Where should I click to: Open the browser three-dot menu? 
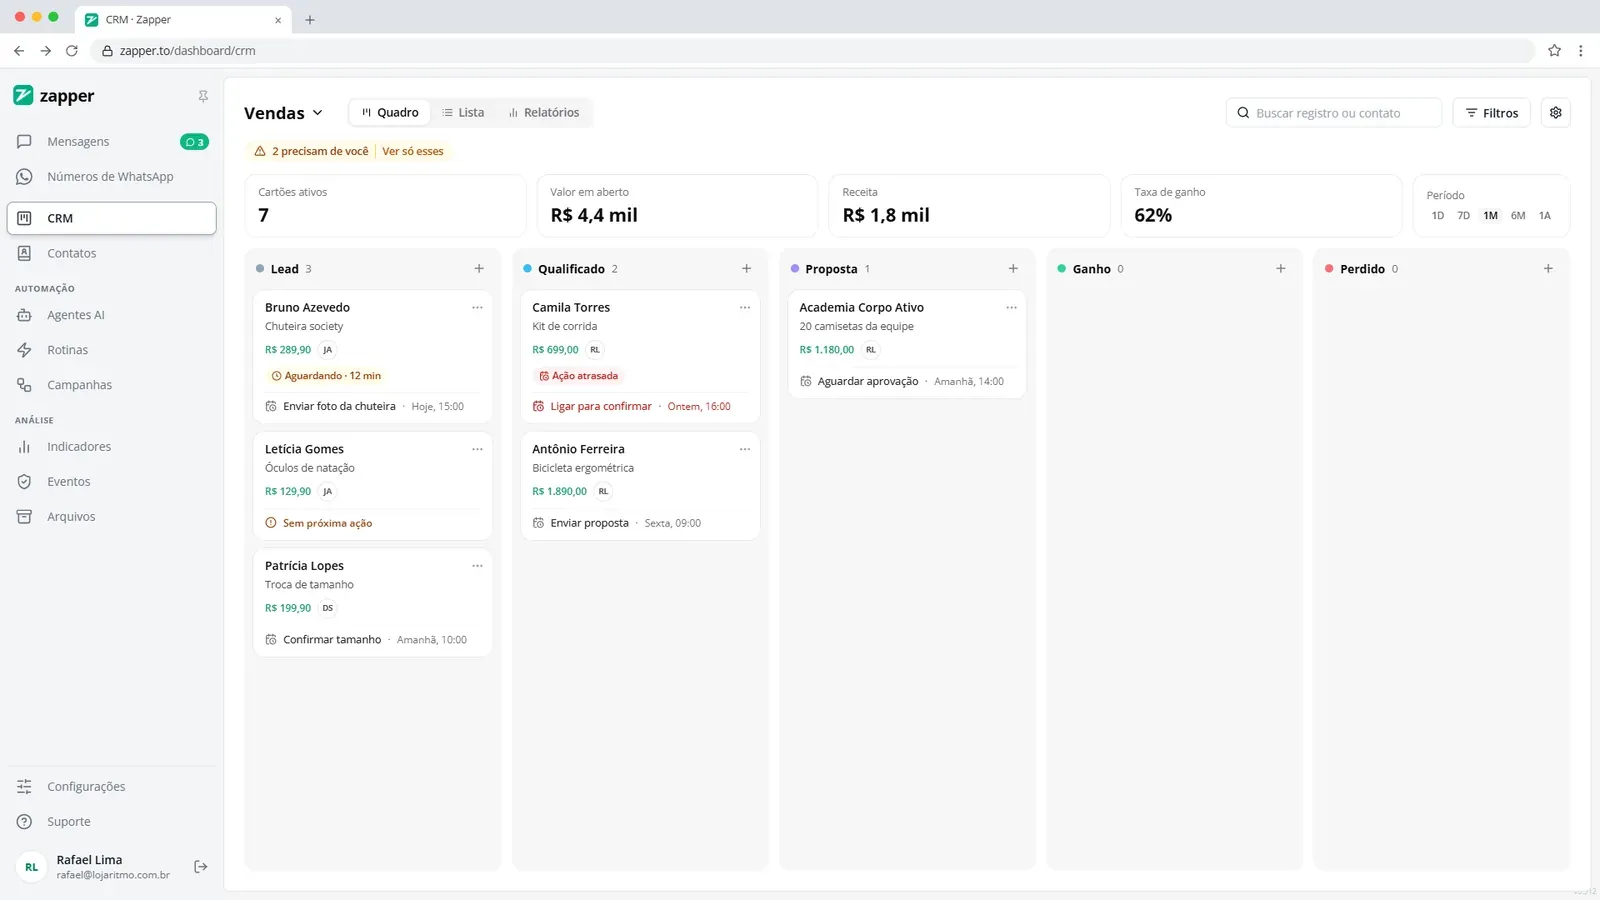click(1581, 51)
